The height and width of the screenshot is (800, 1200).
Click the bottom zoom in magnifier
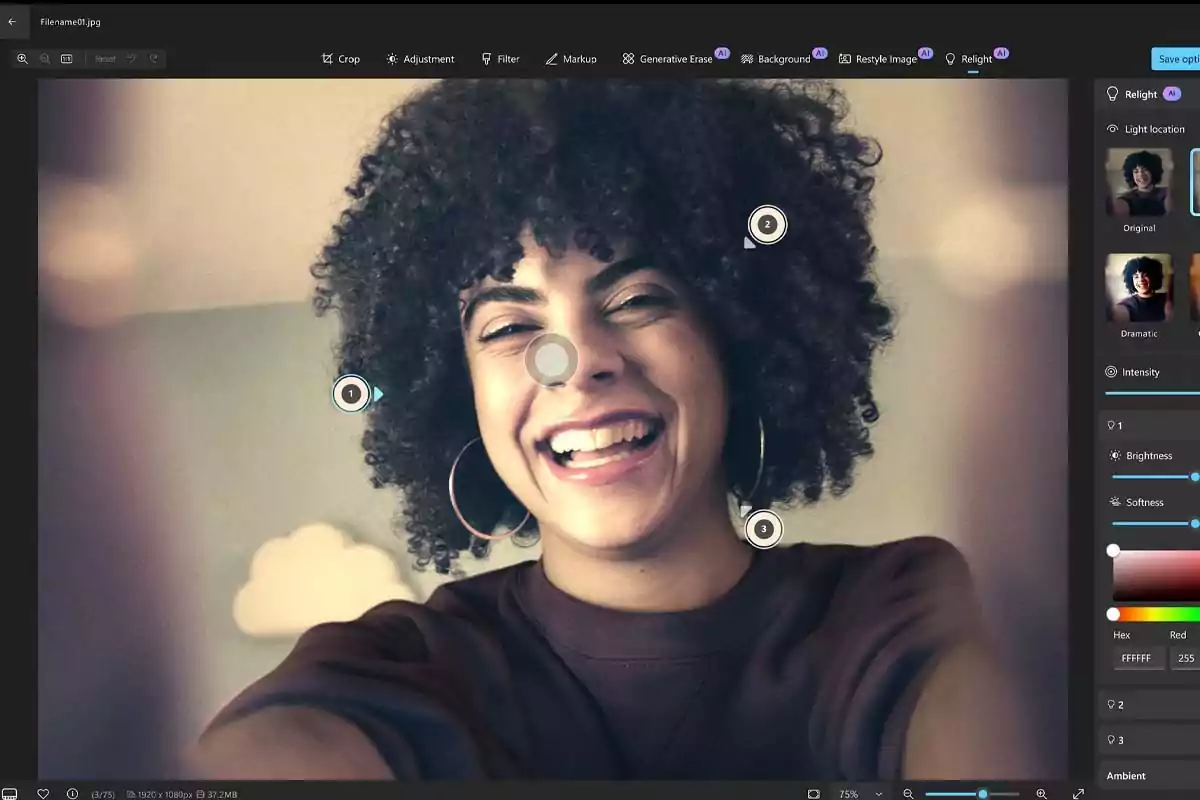click(1041, 794)
